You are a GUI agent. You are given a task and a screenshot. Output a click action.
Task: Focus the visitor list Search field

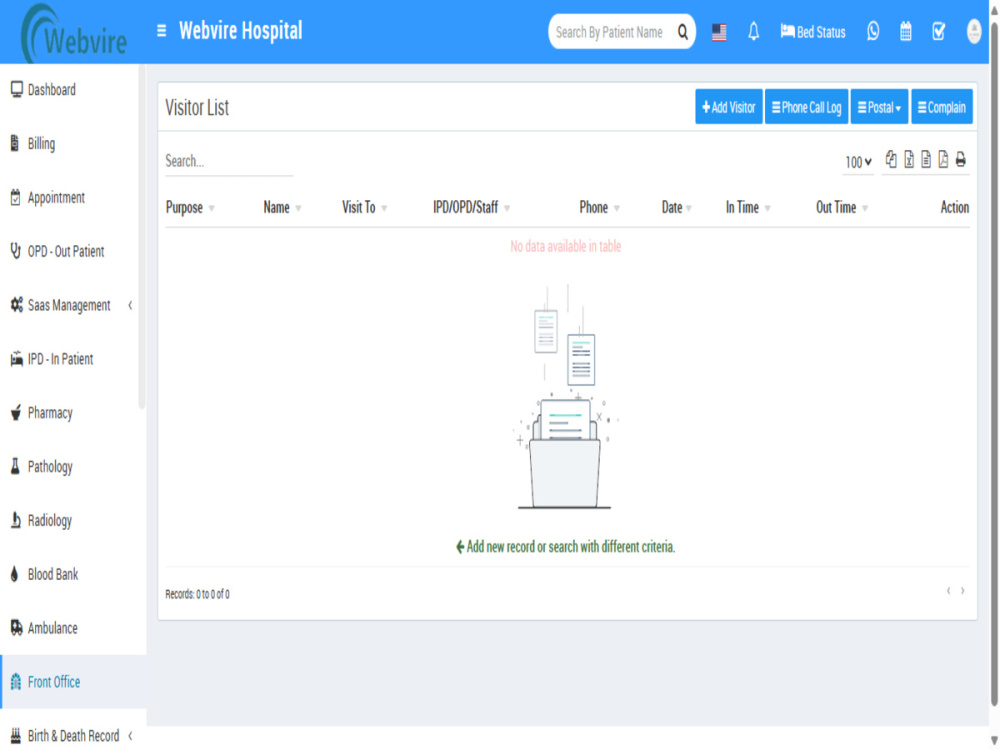coord(228,161)
